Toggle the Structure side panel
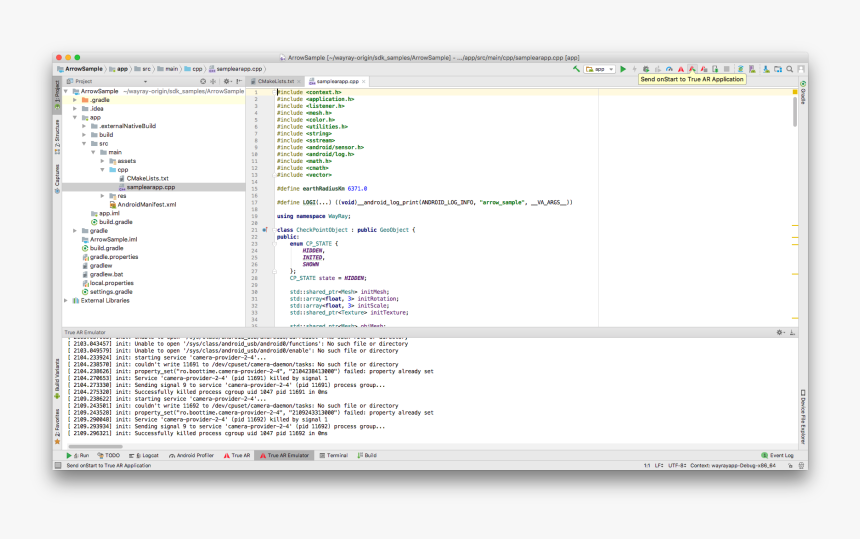This screenshot has width=860, height=539. pos(57,137)
